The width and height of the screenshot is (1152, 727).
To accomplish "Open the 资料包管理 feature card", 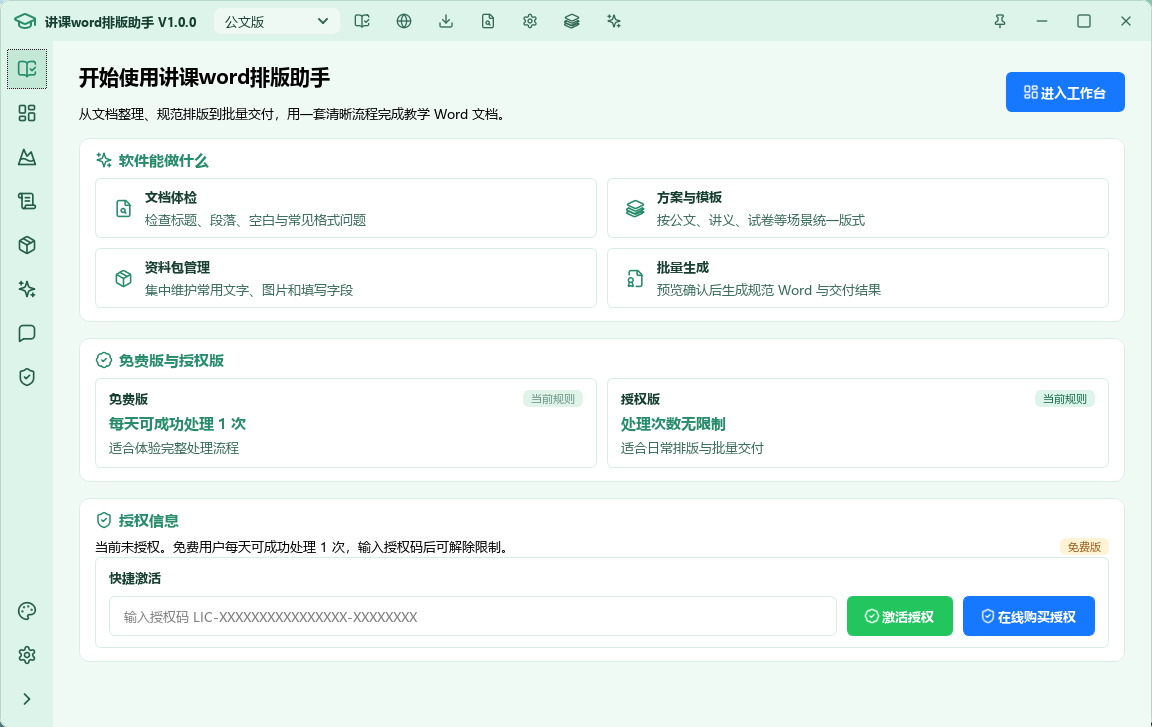I will click(x=346, y=278).
